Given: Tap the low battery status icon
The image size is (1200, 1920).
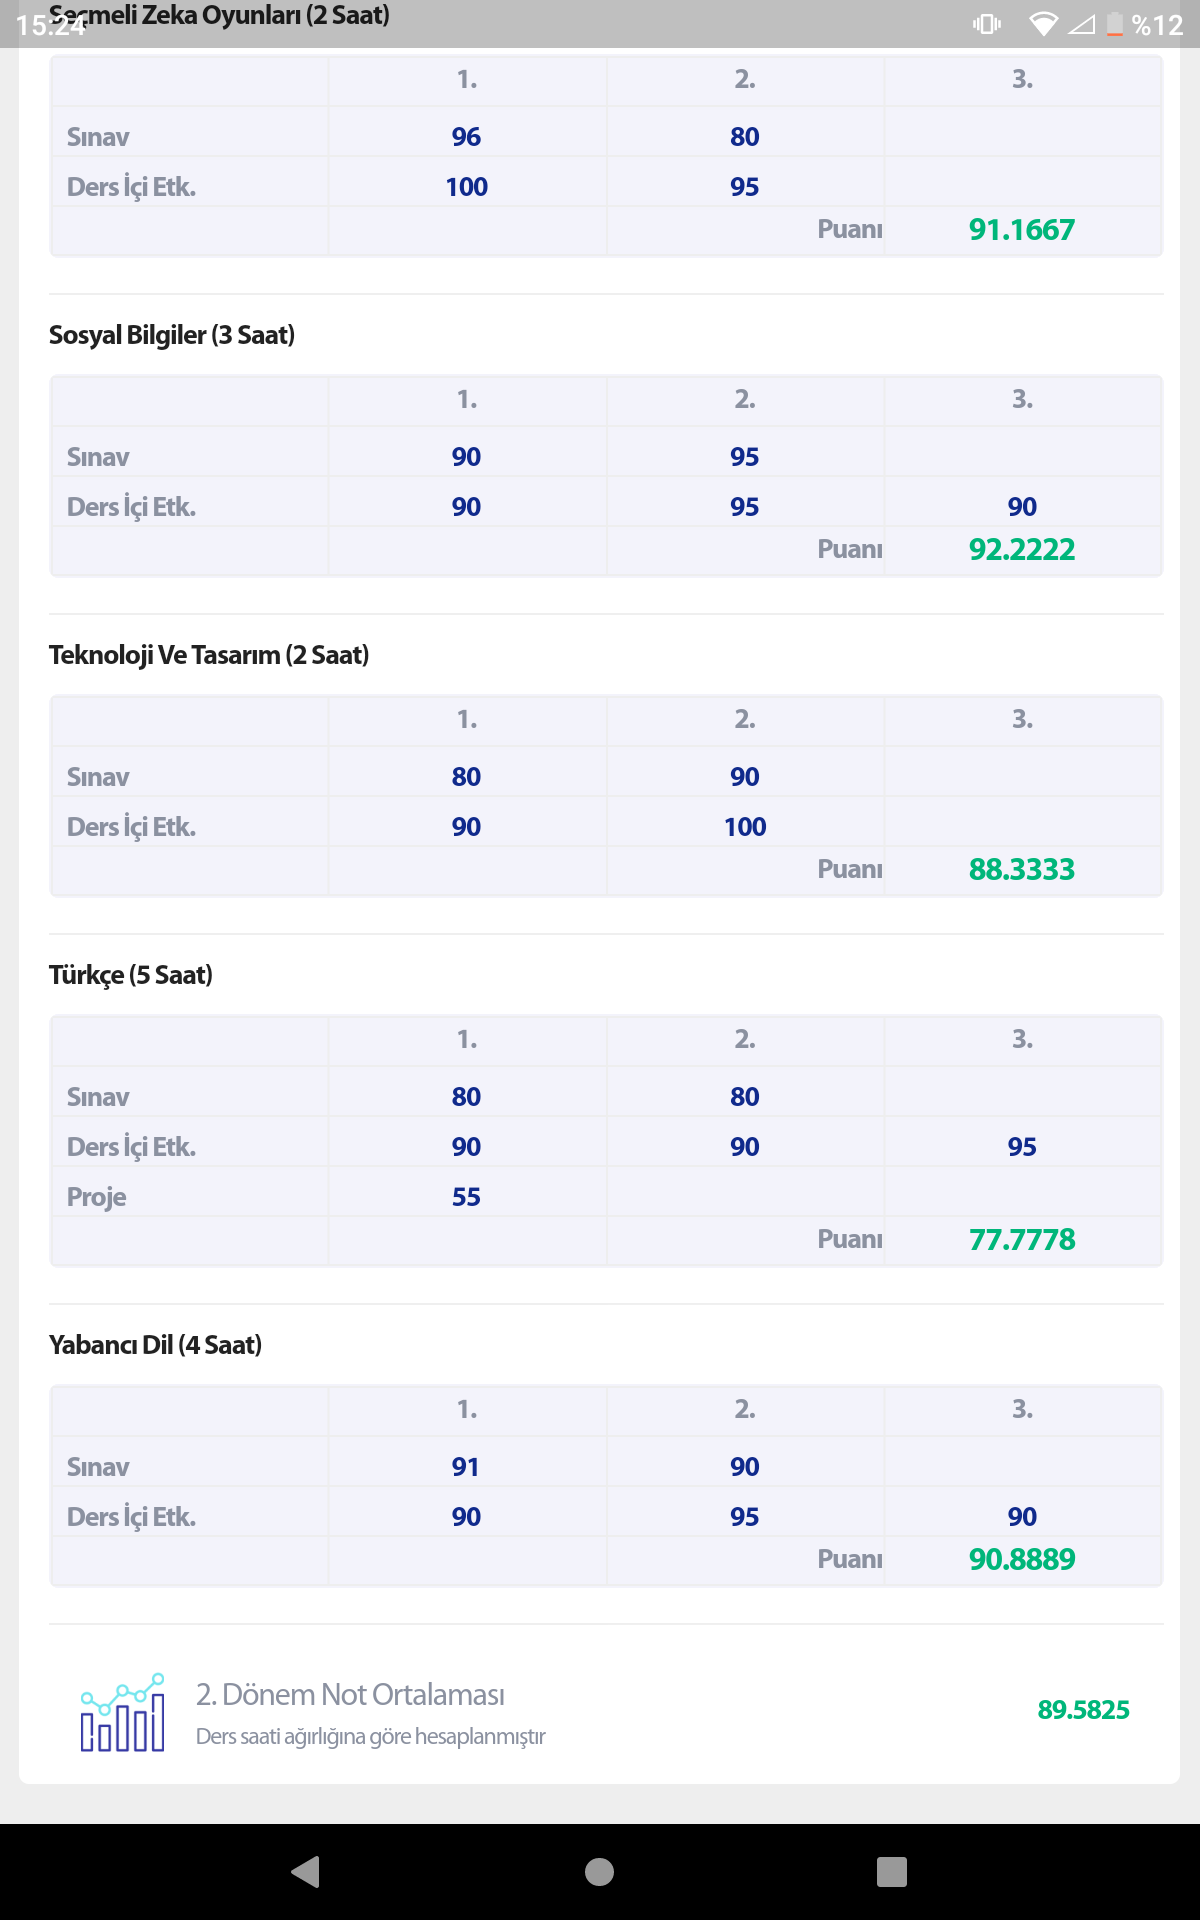Looking at the screenshot, I should tap(1115, 24).
